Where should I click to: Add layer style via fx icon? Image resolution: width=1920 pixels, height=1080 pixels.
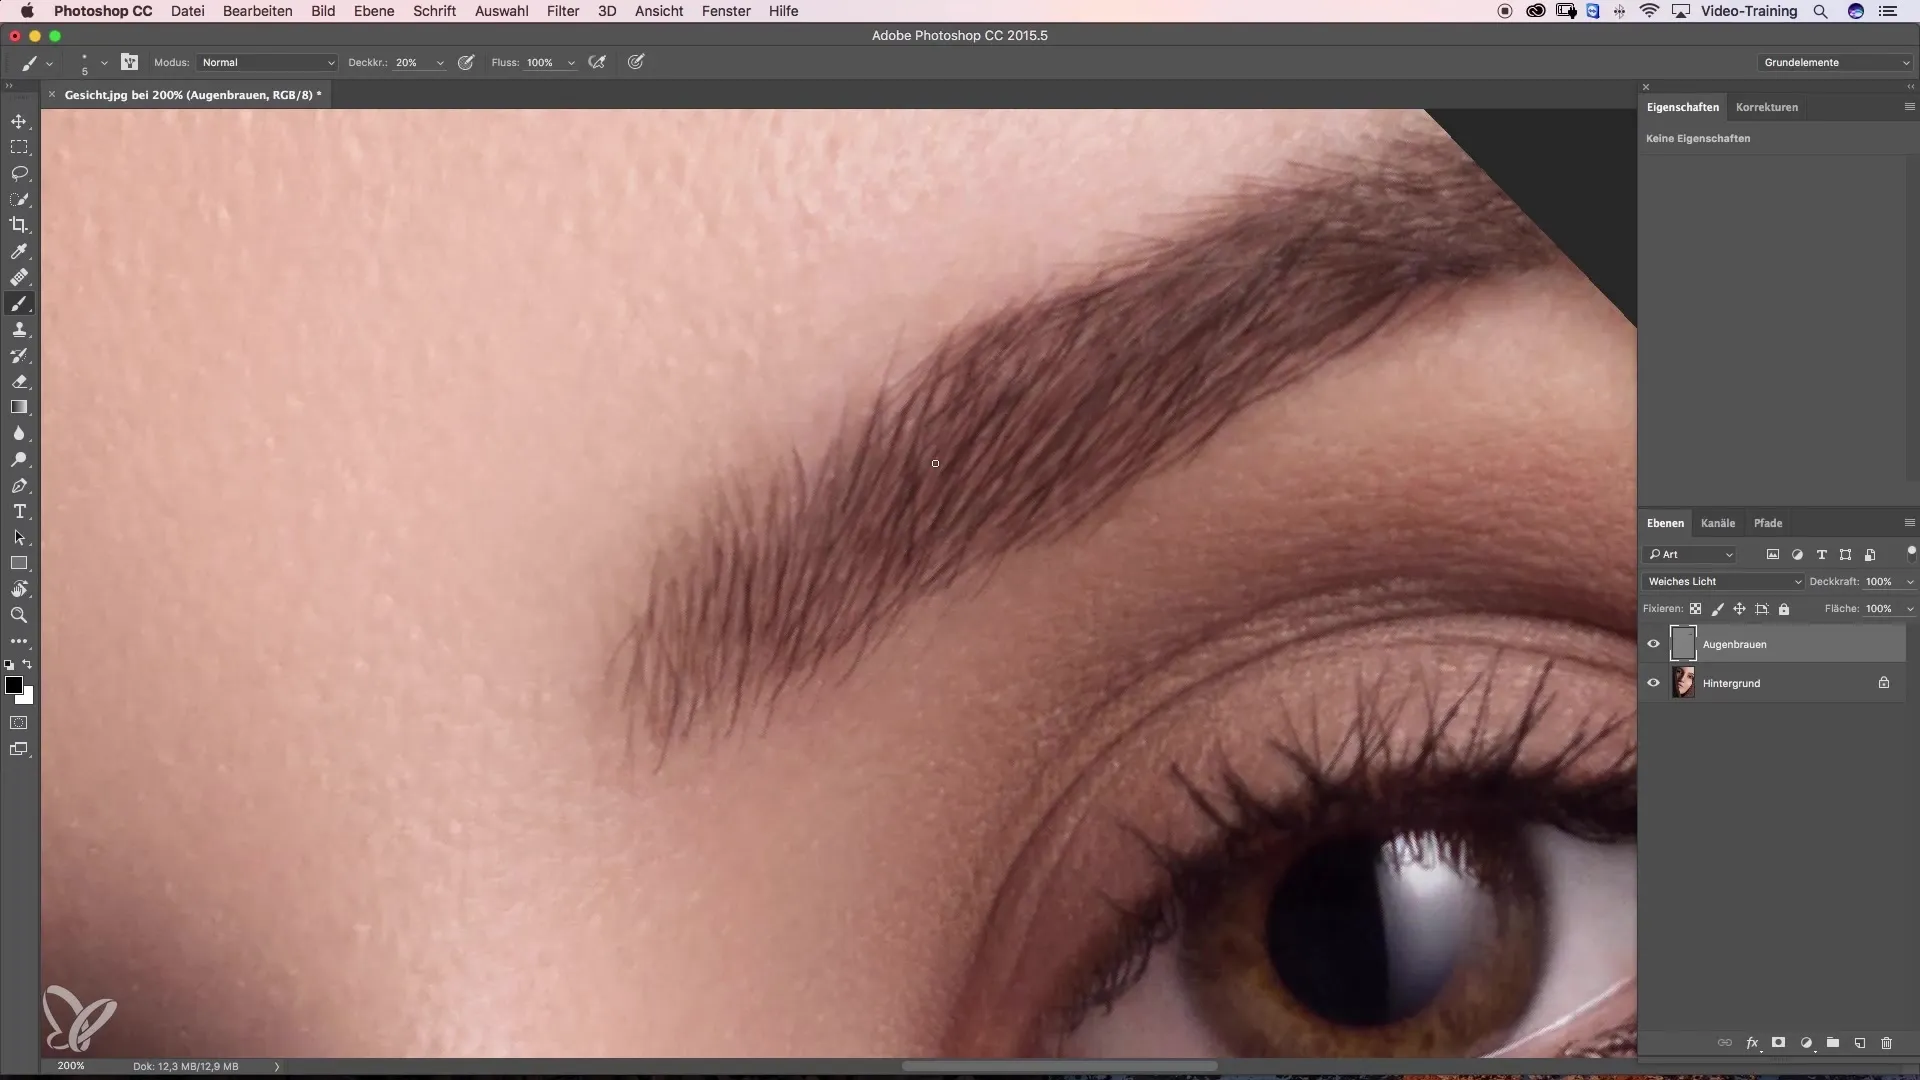[x=1752, y=1043]
